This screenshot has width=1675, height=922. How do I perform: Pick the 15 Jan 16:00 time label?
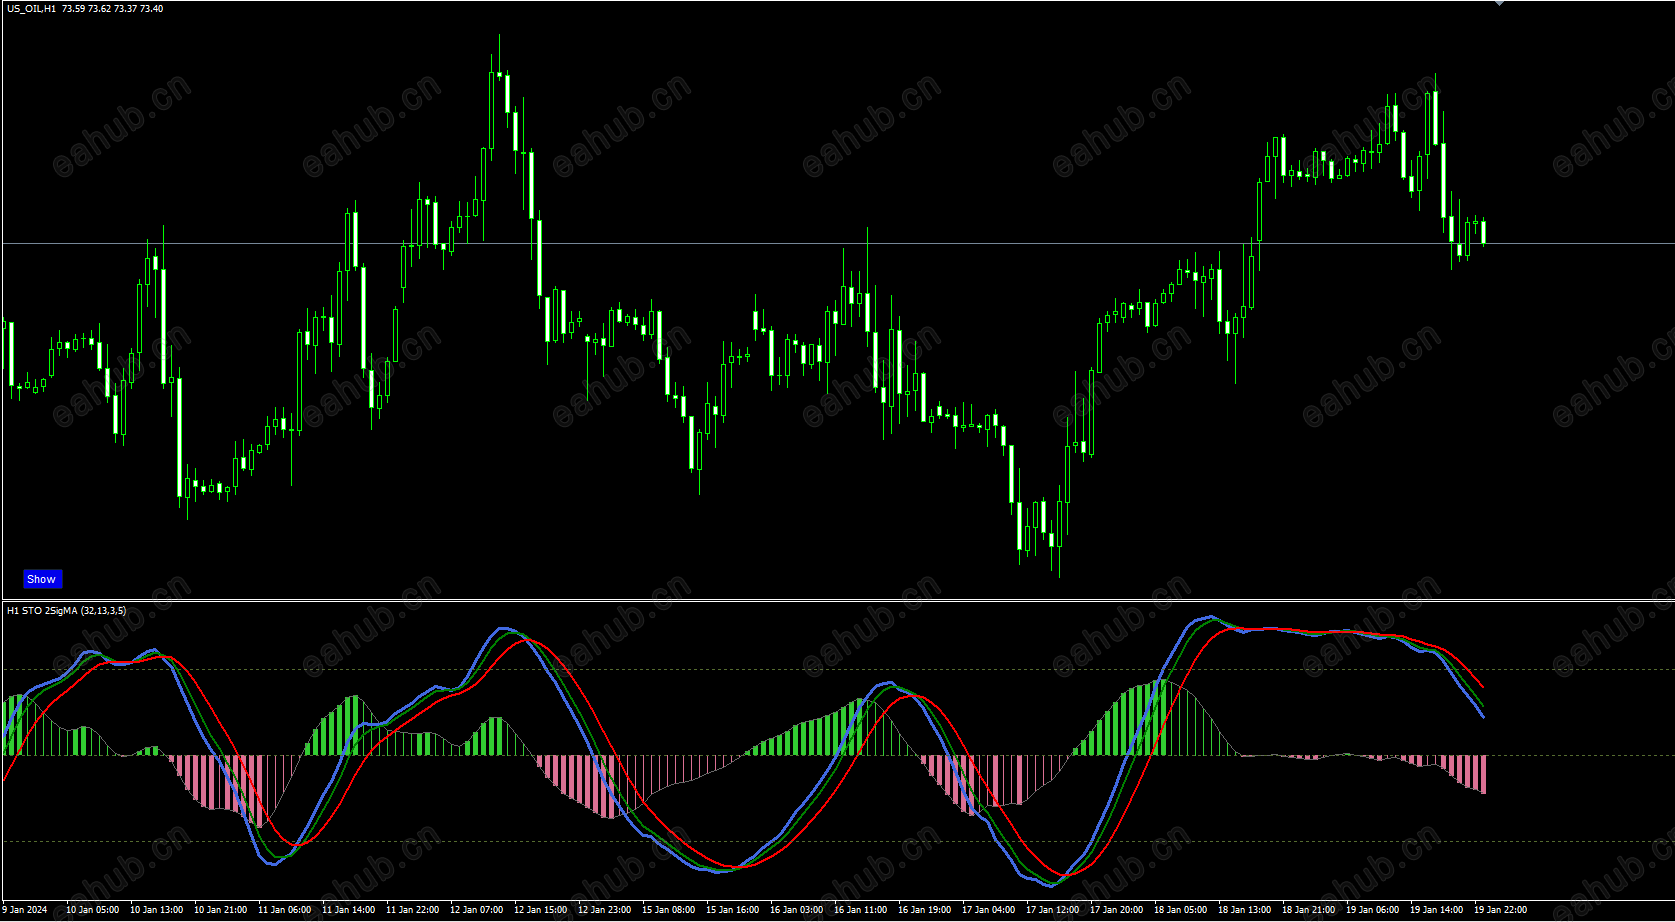click(732, 910)
